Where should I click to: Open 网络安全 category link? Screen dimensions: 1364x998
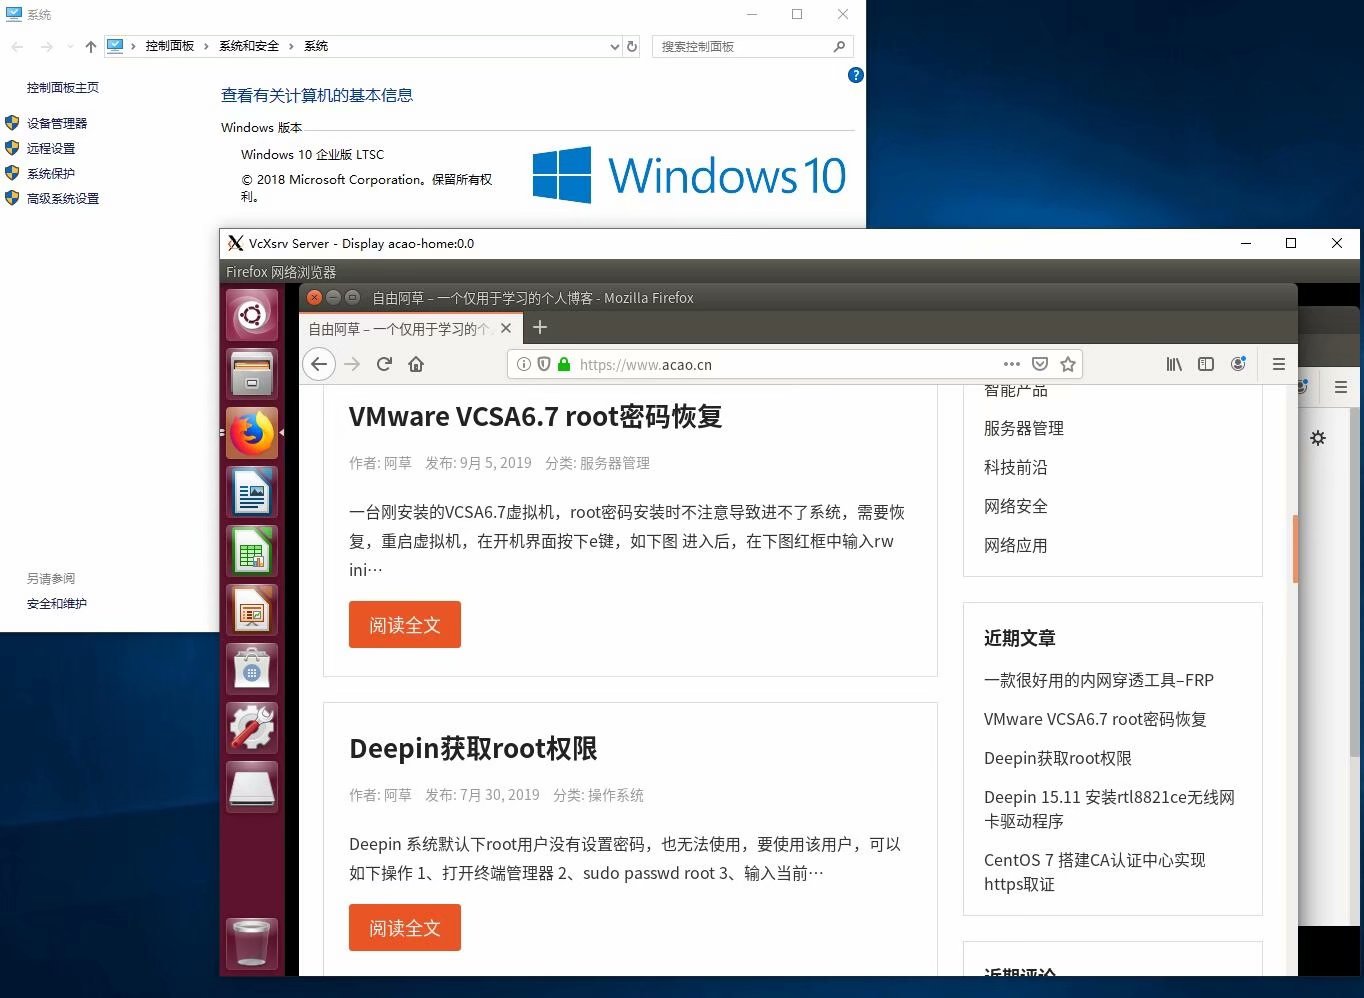(1015, 506)
